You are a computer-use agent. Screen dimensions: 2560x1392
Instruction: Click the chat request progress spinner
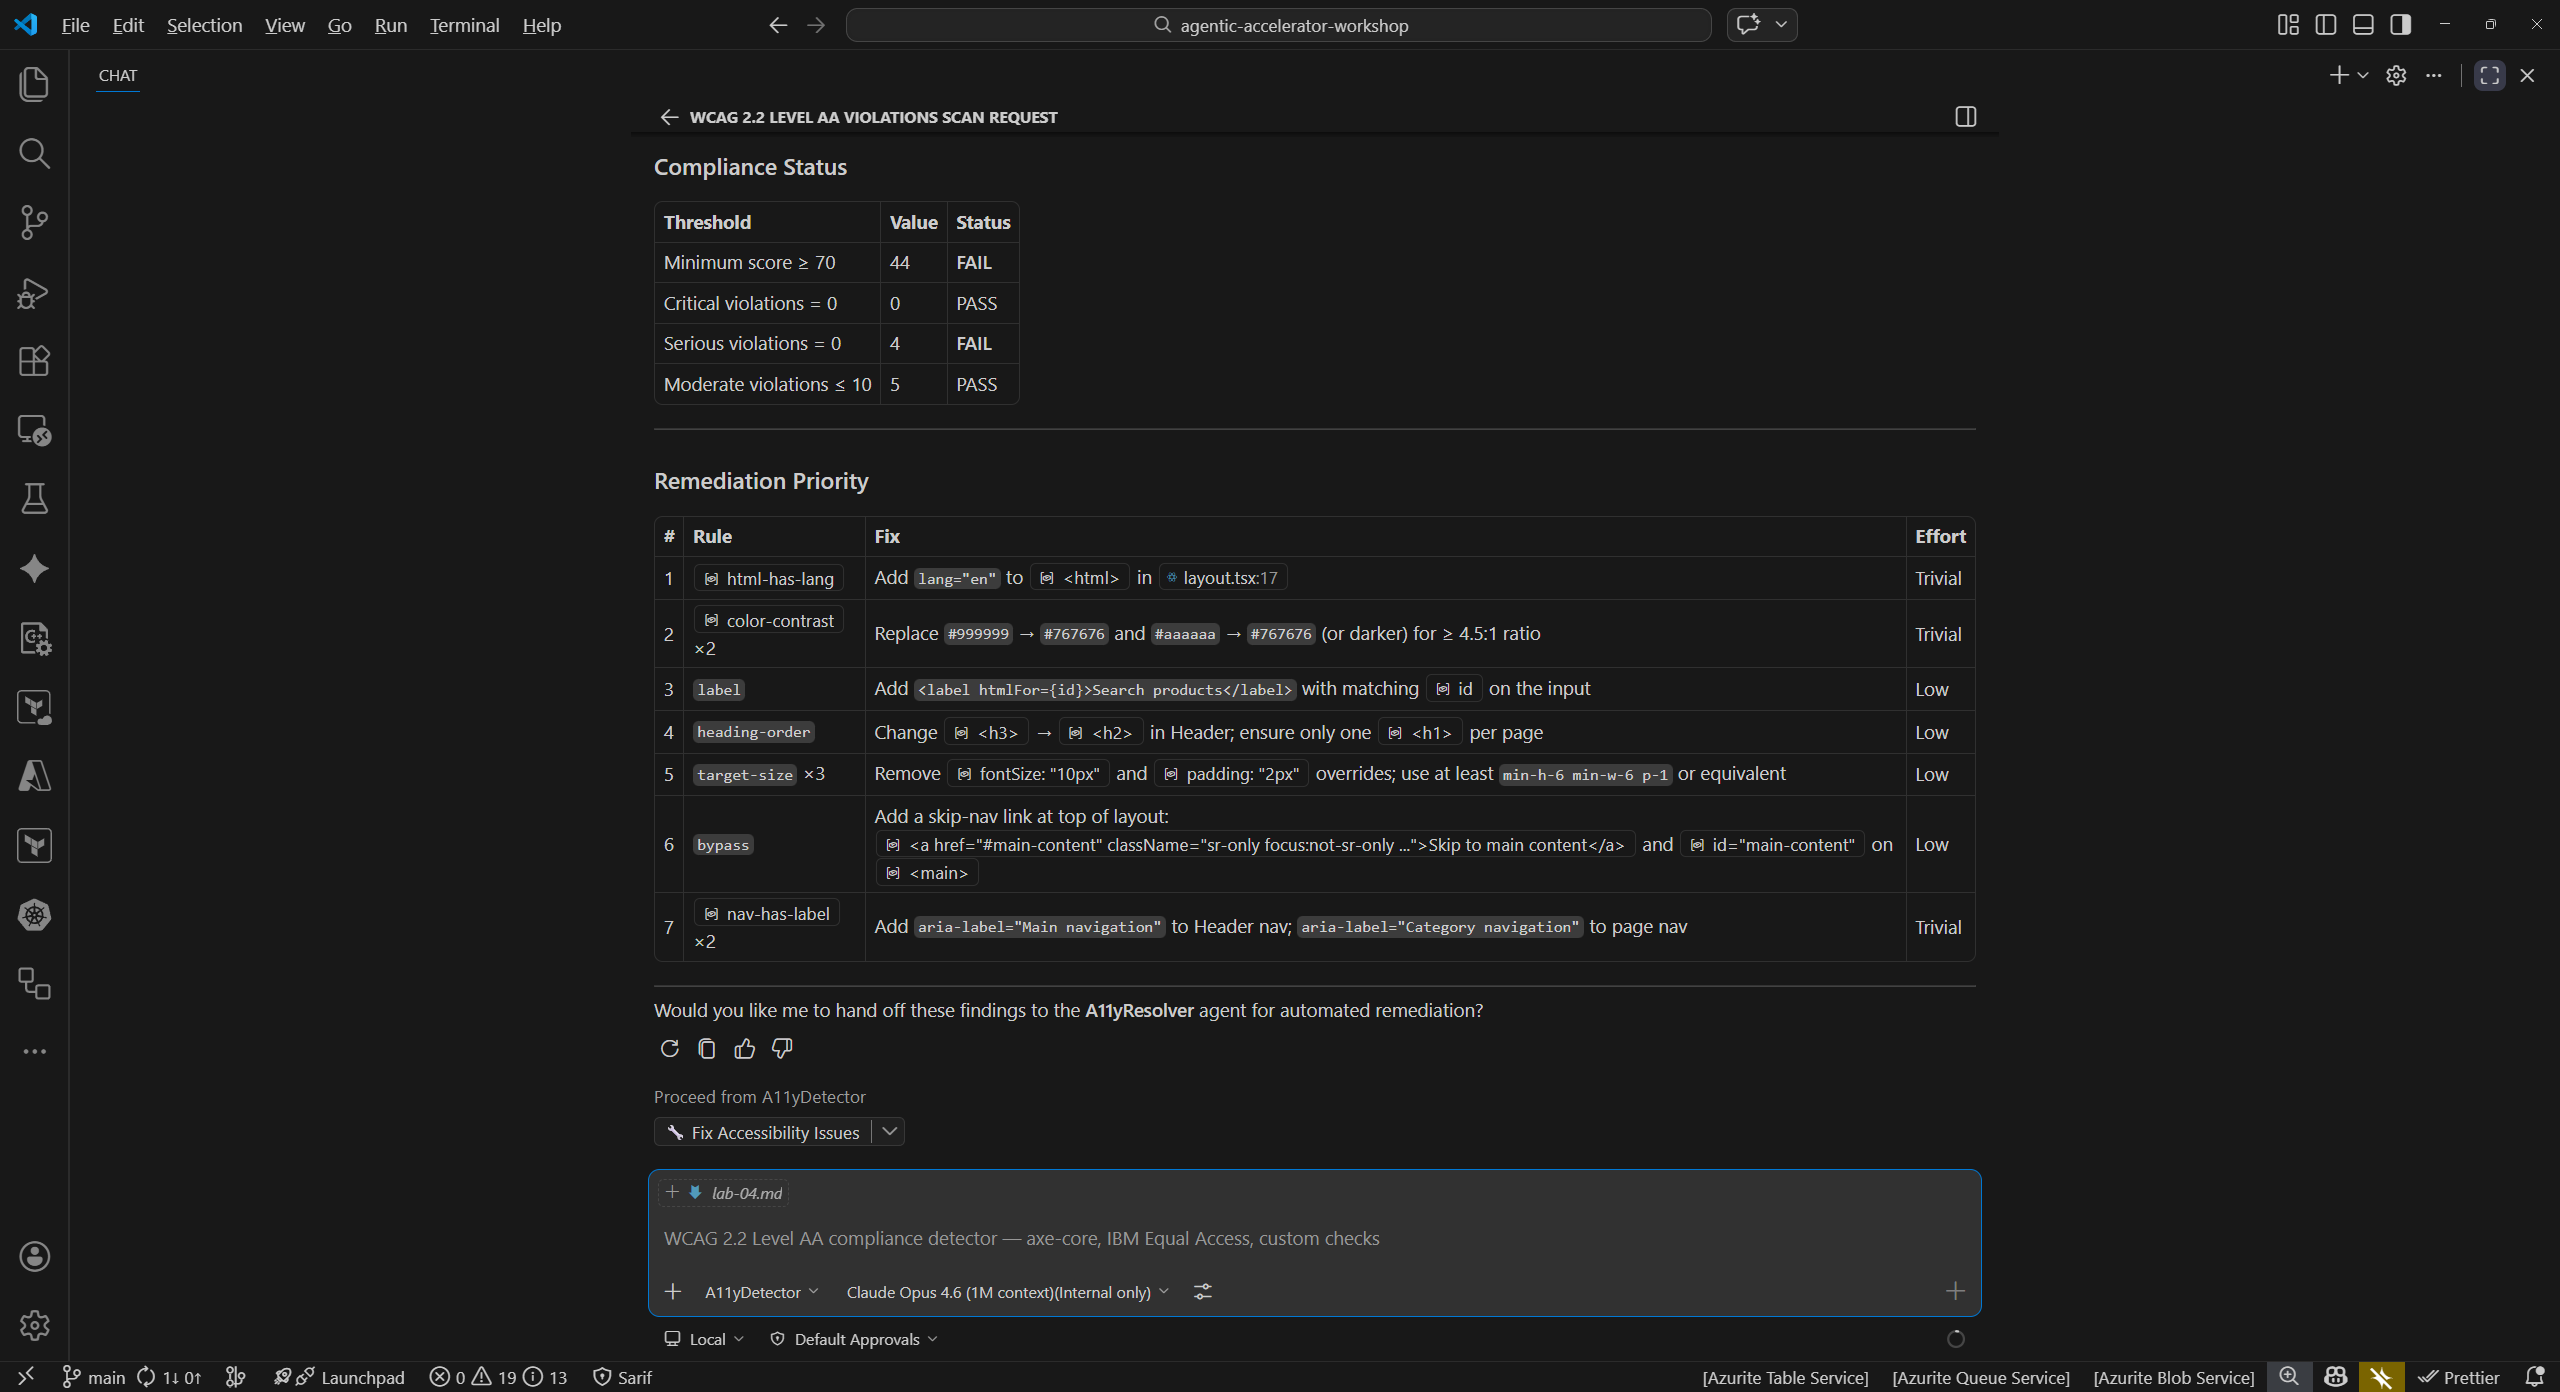1955,1339
